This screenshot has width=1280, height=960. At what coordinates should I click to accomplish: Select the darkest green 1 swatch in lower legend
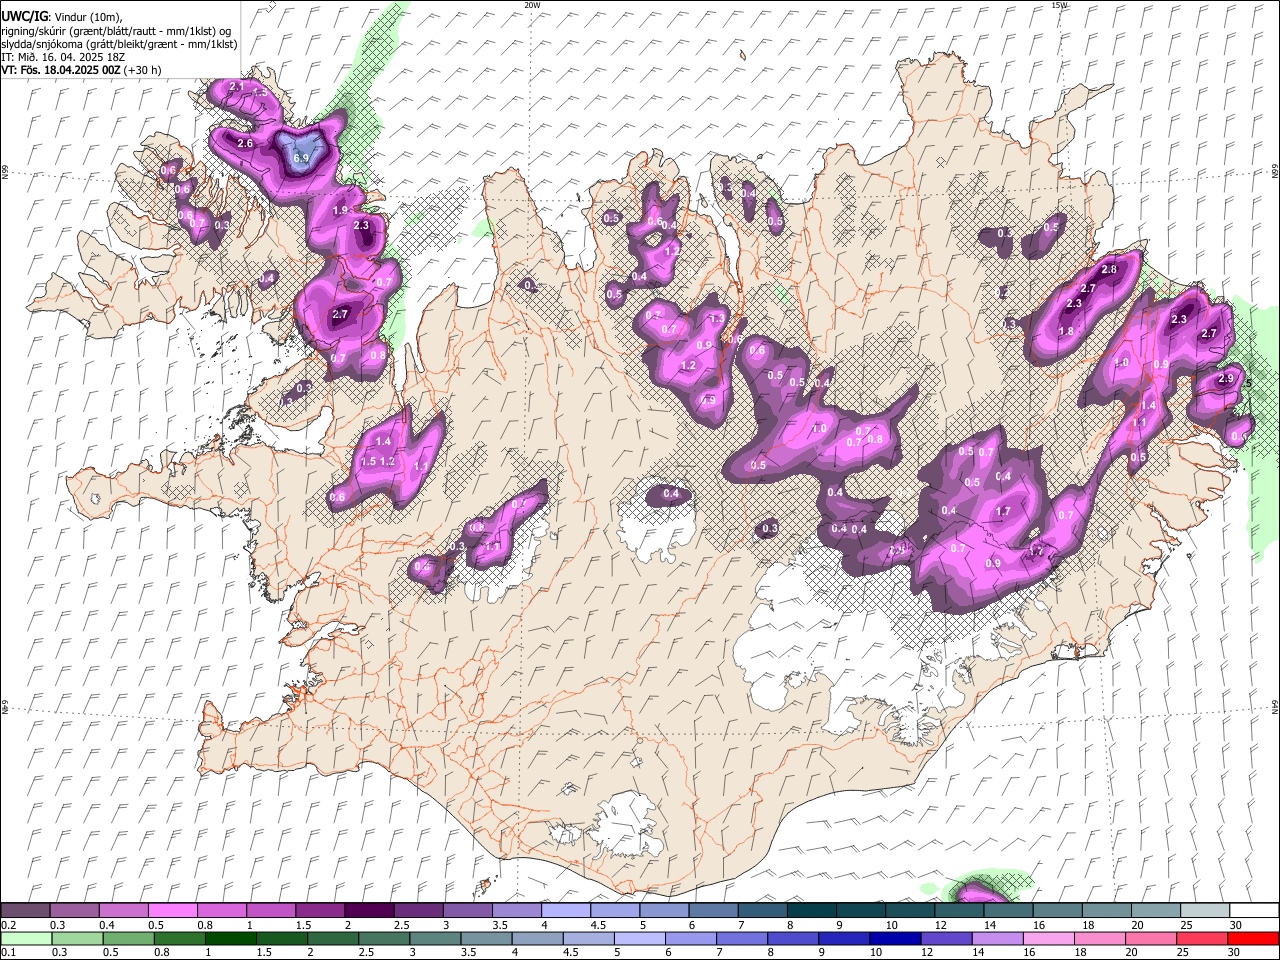pyautogui.click(x=231, y=938)
